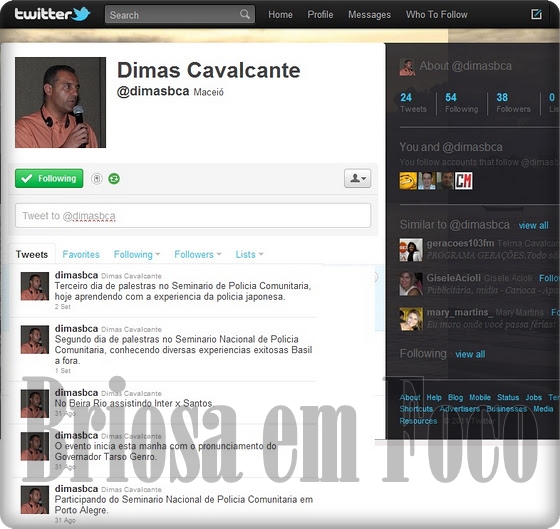This screenshot has width=560, height=529.
Task: Open GiseleAcioli profile avatar
Action: point(411,284)
